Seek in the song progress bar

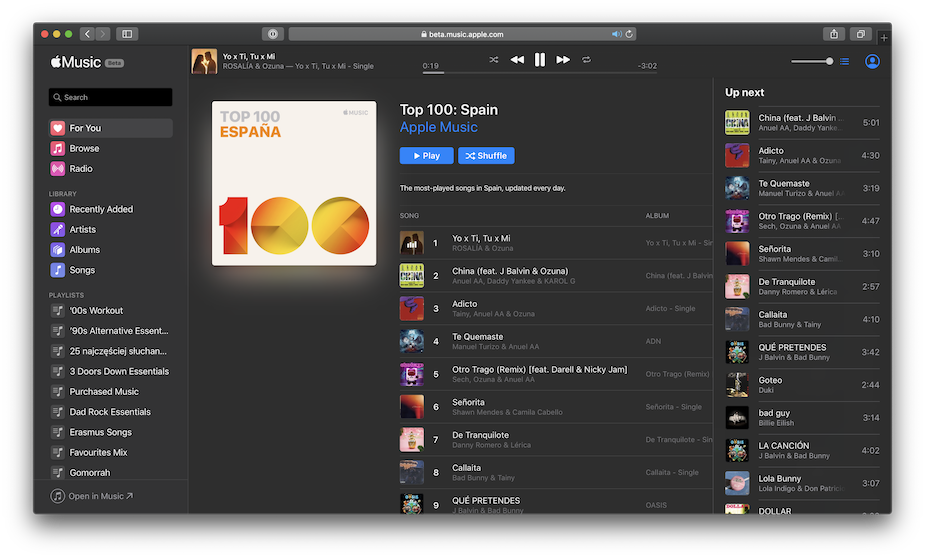coord(540,73)
